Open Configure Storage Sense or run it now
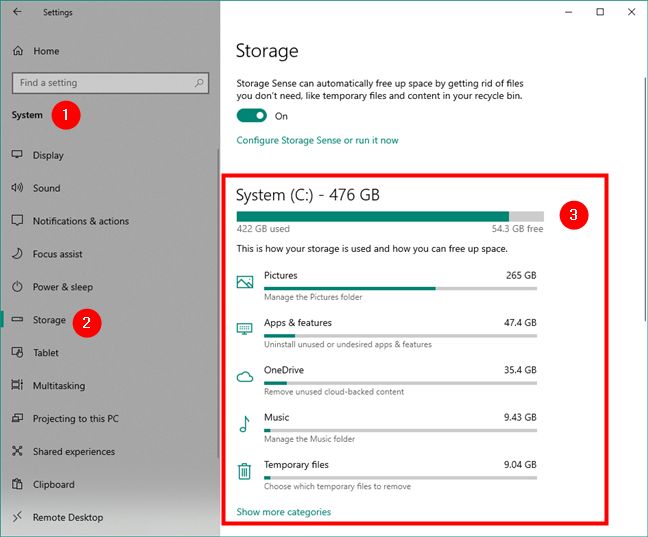Viewport: 648px width, 537px height. point(317,140)
